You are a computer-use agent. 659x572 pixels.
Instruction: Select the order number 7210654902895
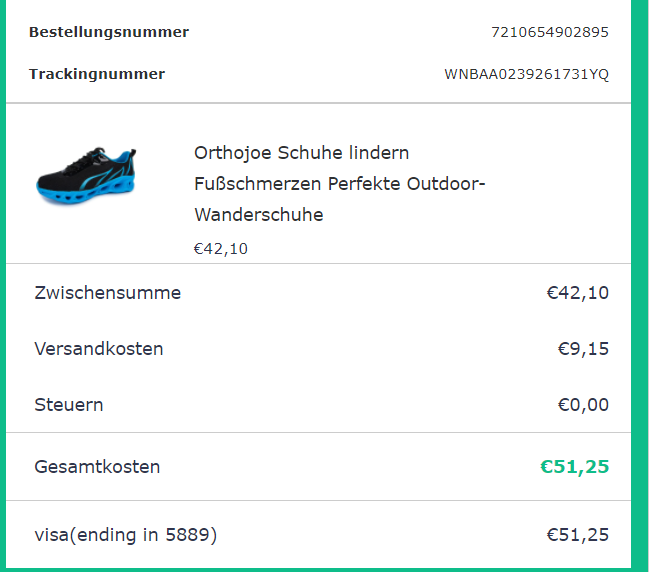[549, 32]
